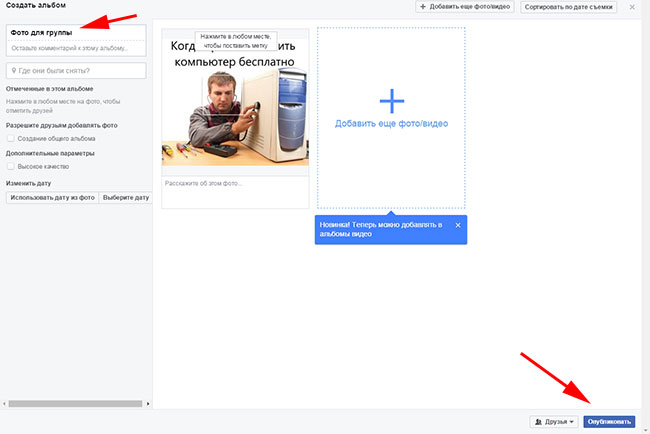Image resolution: width=650 pixels, height=434 pixels.
Task: Select Использовать дату из фото
Action: tap(53, 198)
